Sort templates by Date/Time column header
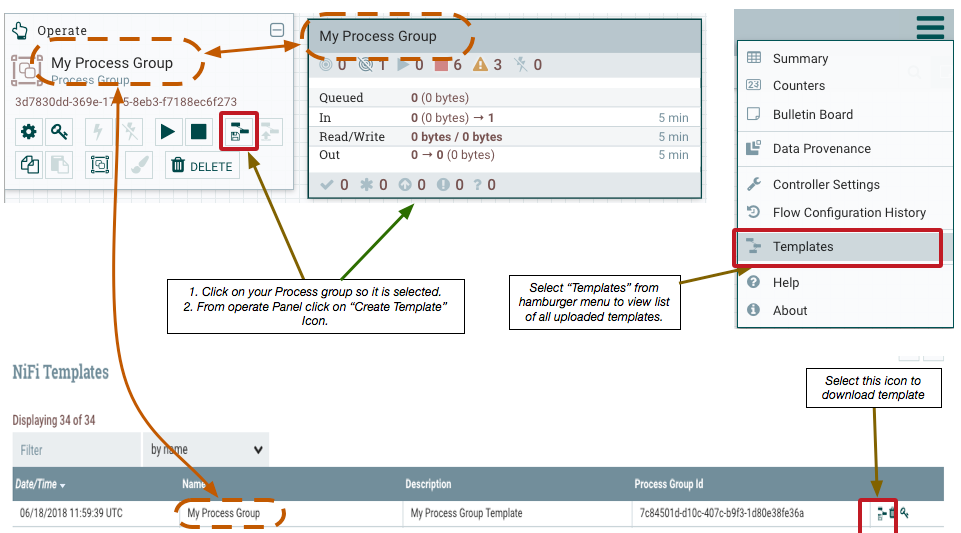Viewport: 961px width, 533px height. pos(40,484)
